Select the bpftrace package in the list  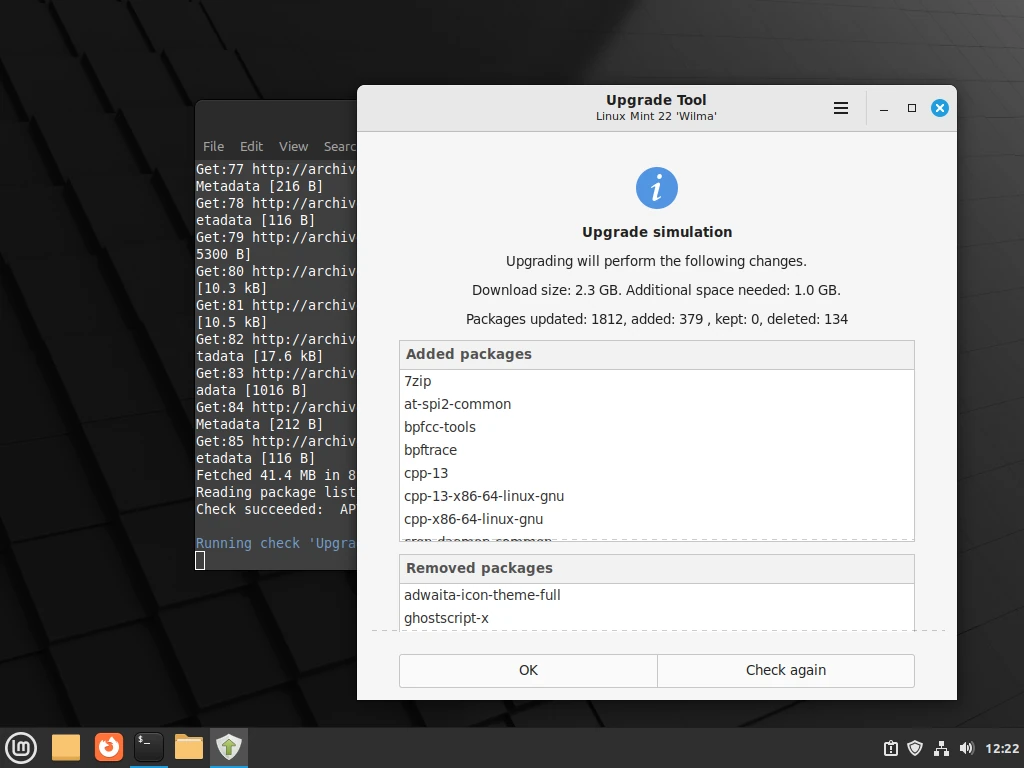pyautogui.click(x=431, y=450)
